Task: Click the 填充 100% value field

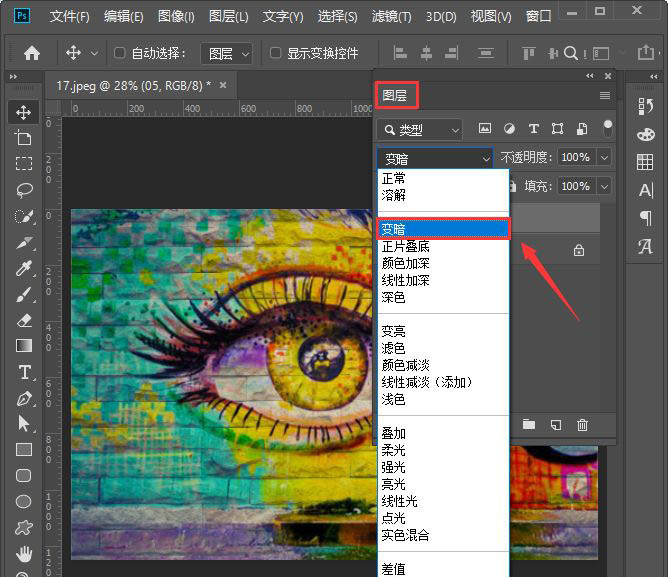Action: click(x=577, y=186)
